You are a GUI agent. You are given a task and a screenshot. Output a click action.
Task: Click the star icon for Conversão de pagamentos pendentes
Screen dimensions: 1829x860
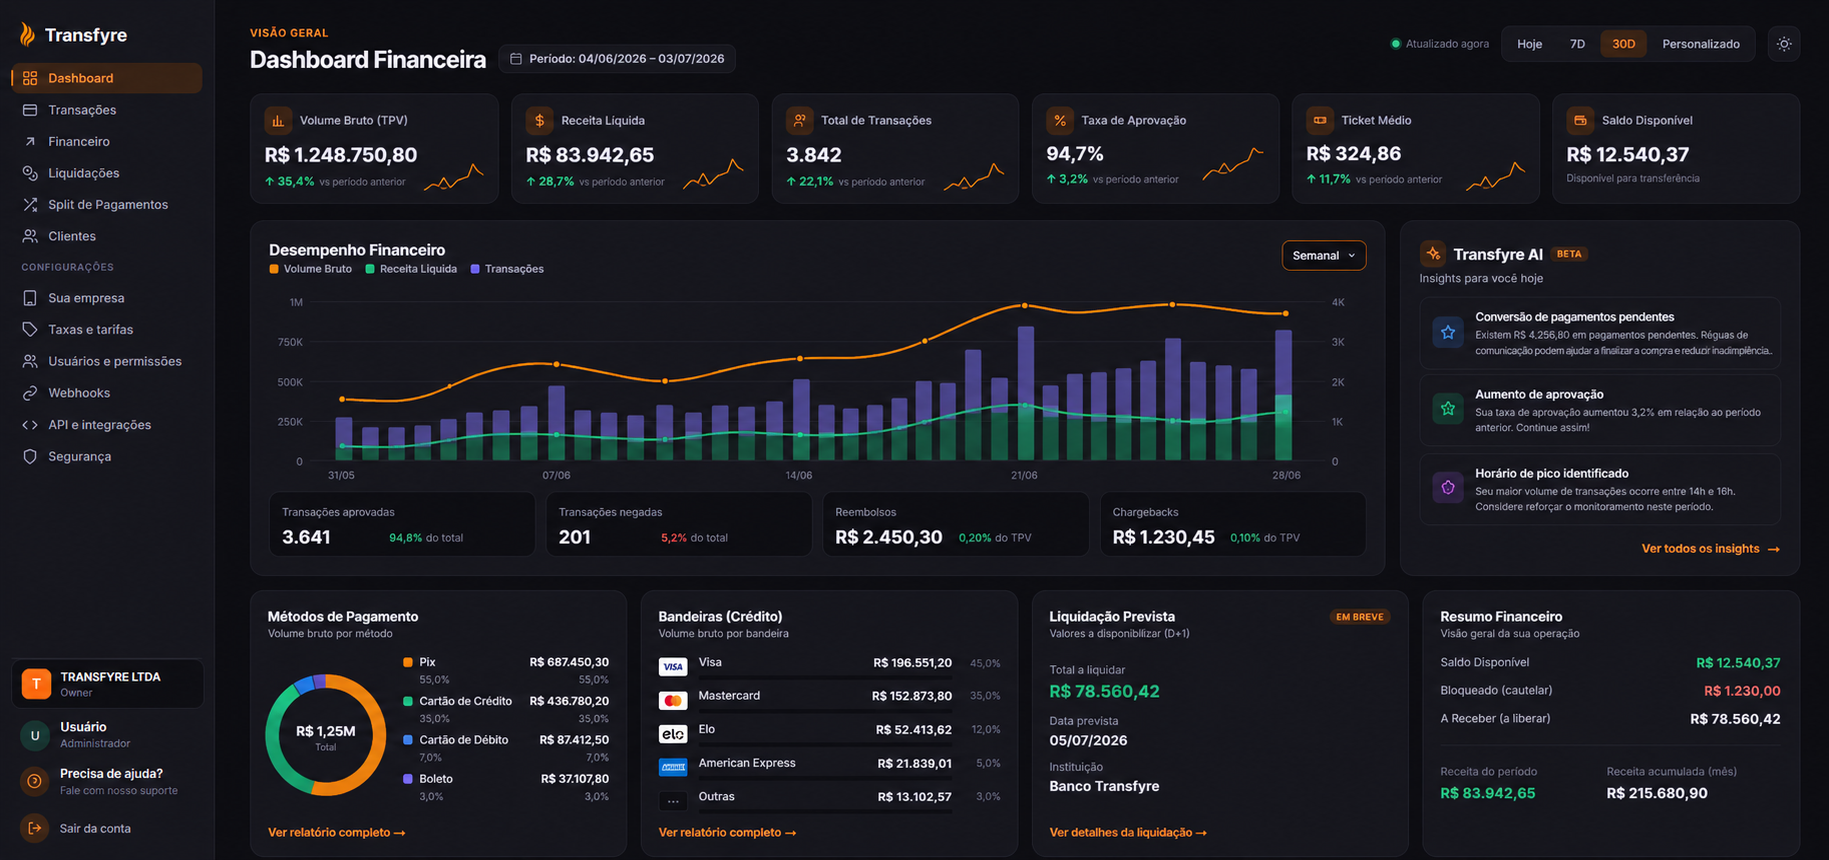(1447, 332)
